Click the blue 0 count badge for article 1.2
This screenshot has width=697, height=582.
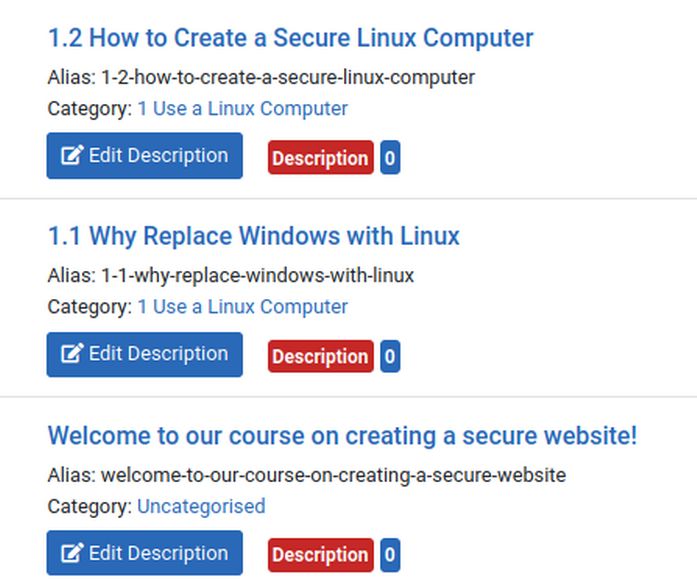[390, 157]
